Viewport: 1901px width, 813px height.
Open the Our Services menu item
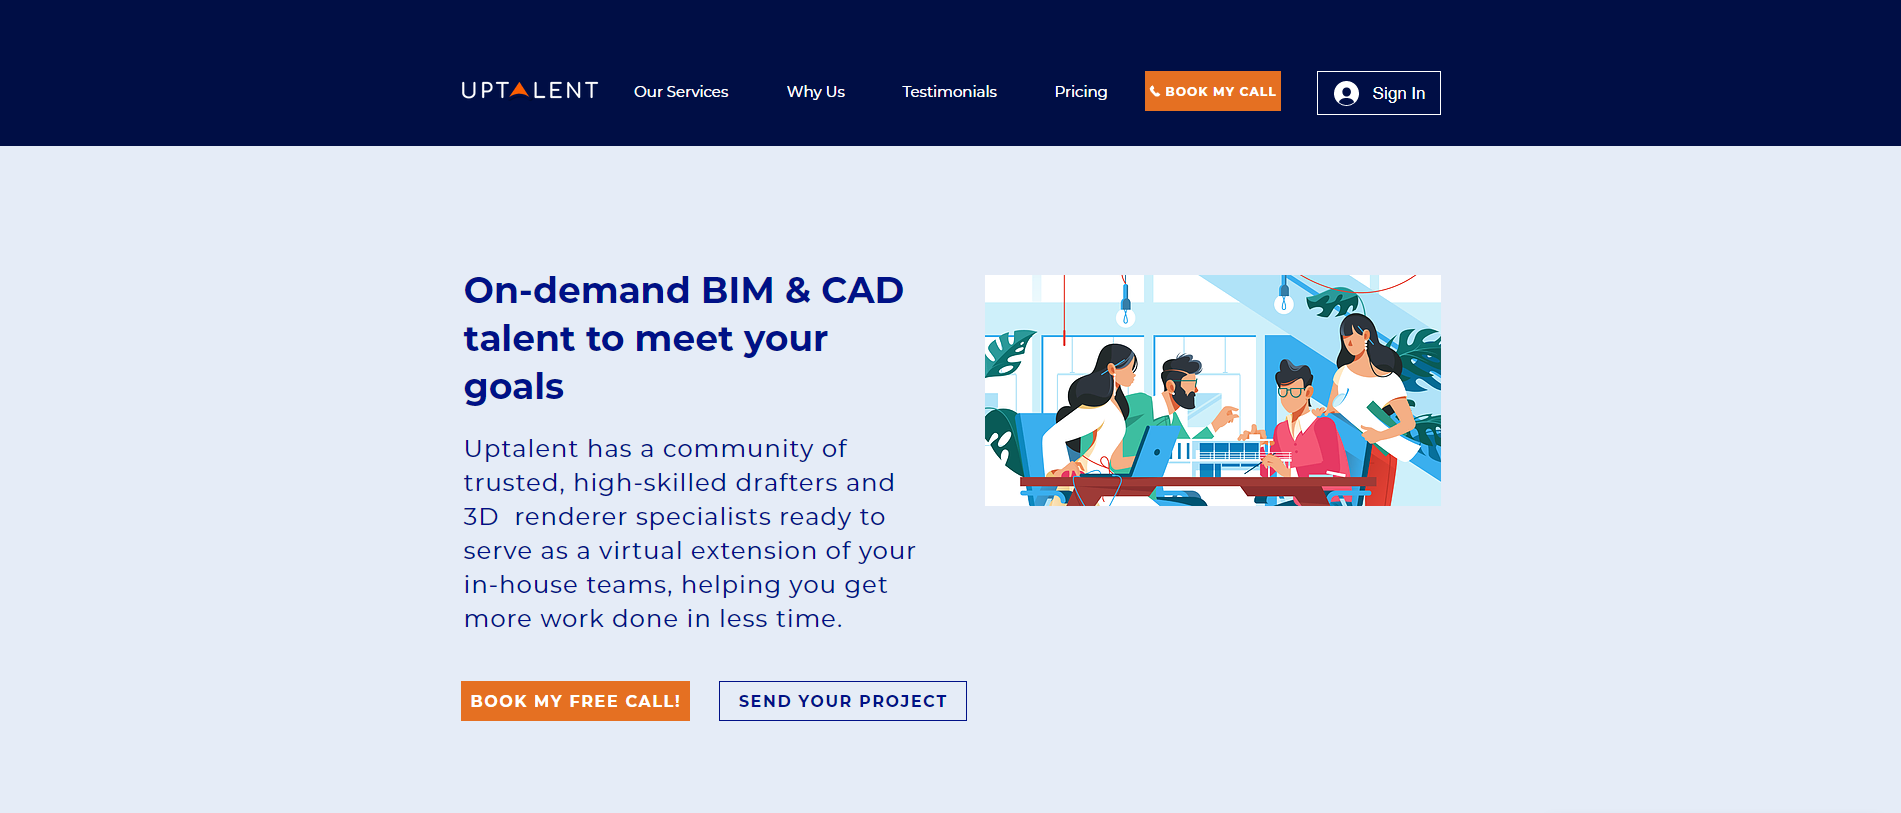point(681,92)
